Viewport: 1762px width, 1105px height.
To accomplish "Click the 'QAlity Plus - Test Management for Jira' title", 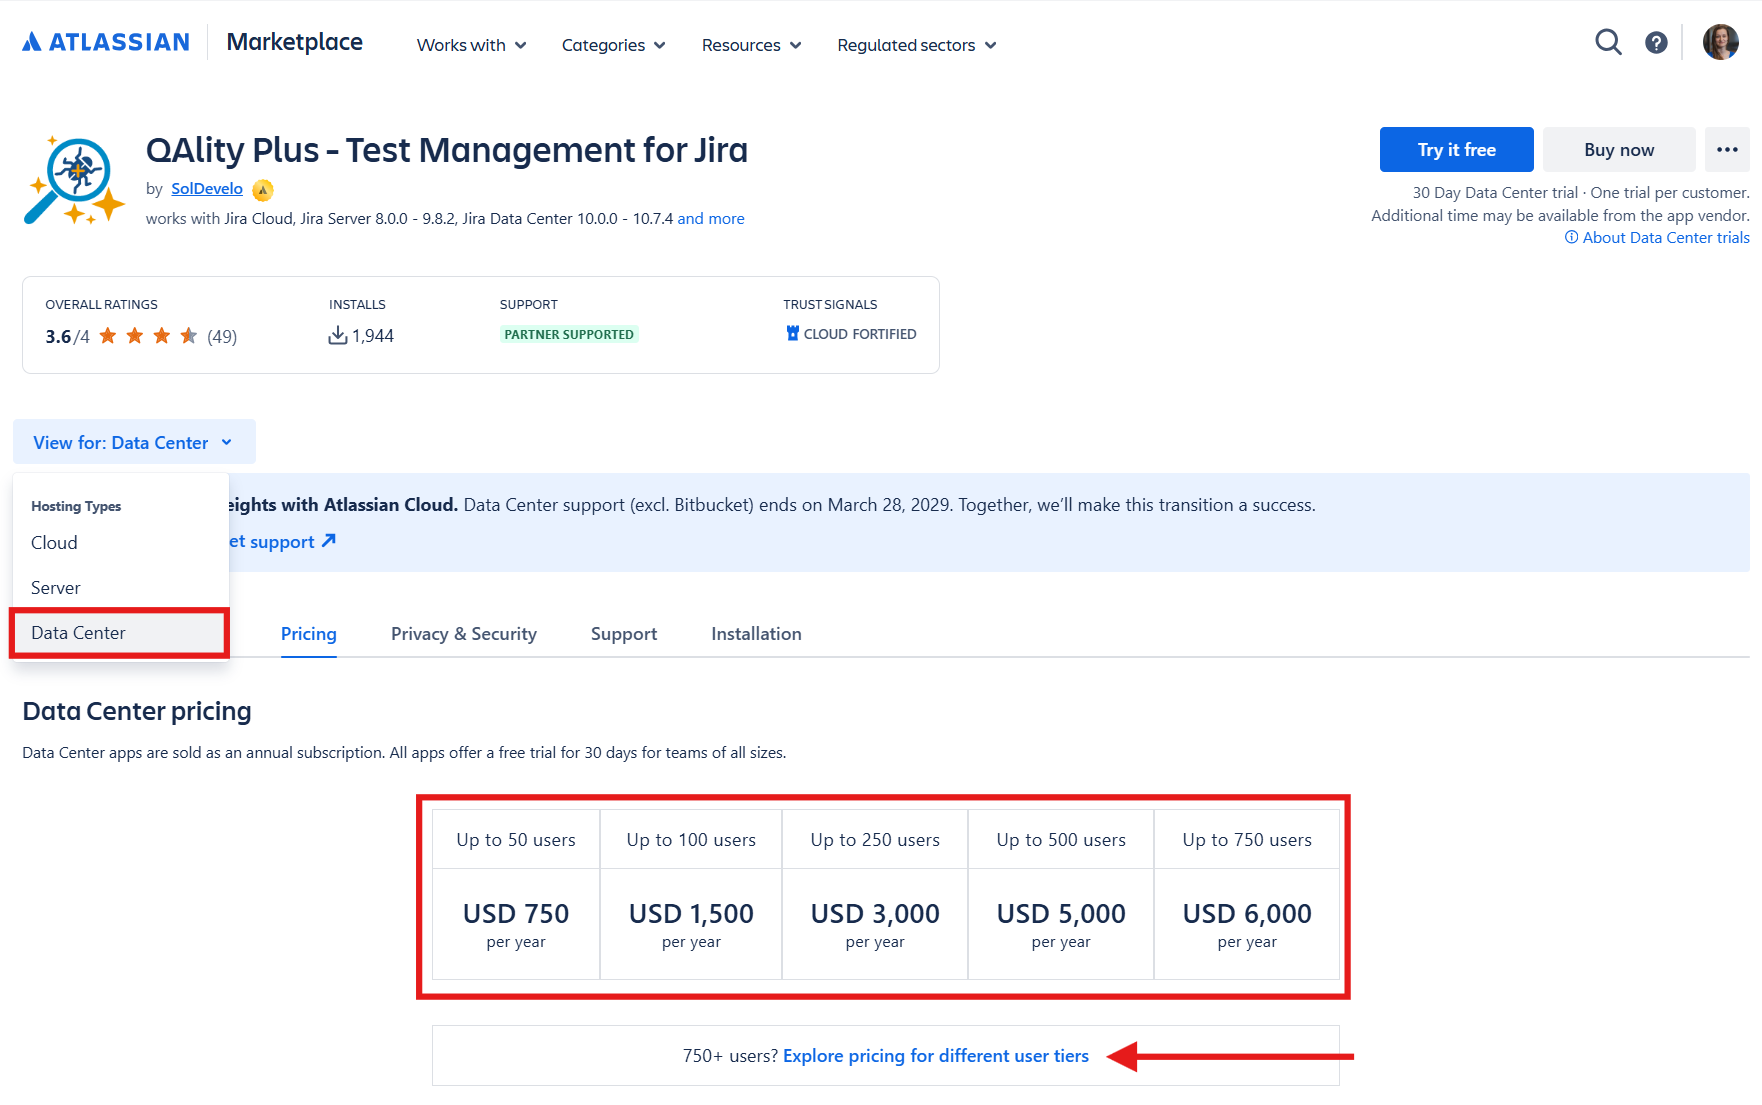I will (447, 150).
